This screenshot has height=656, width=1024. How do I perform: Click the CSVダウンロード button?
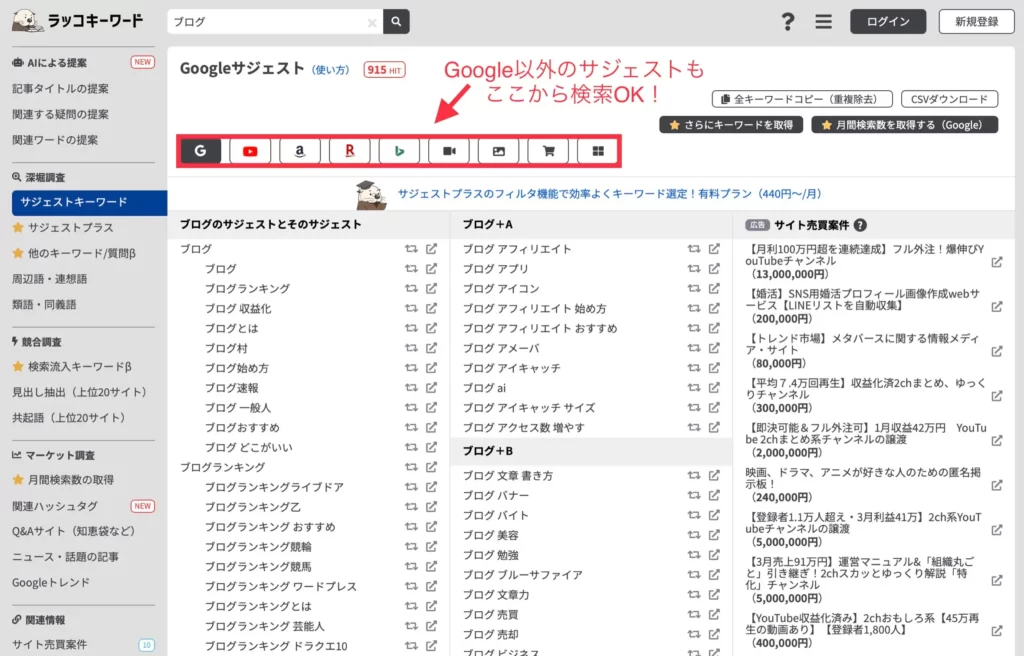[949, 99]
